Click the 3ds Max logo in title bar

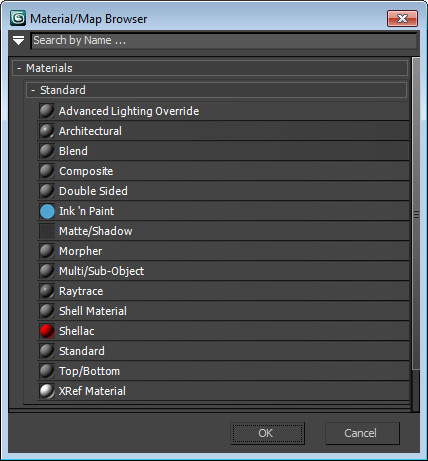click(x=18, y=18)
